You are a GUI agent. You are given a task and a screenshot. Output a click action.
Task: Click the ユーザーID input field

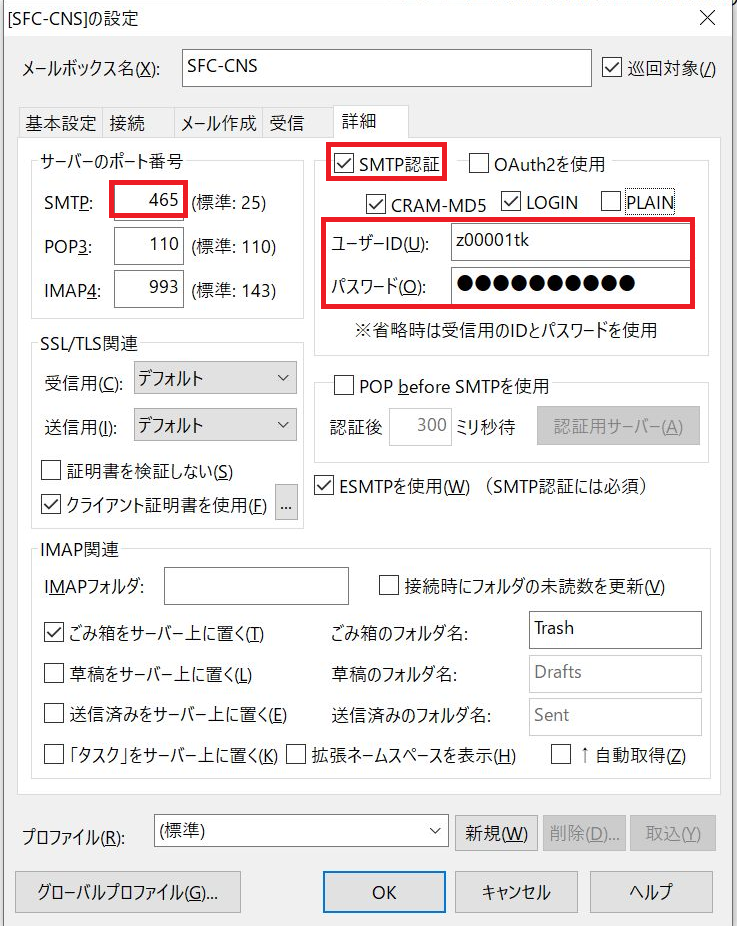pyautogui.click(x=570, y=243)
